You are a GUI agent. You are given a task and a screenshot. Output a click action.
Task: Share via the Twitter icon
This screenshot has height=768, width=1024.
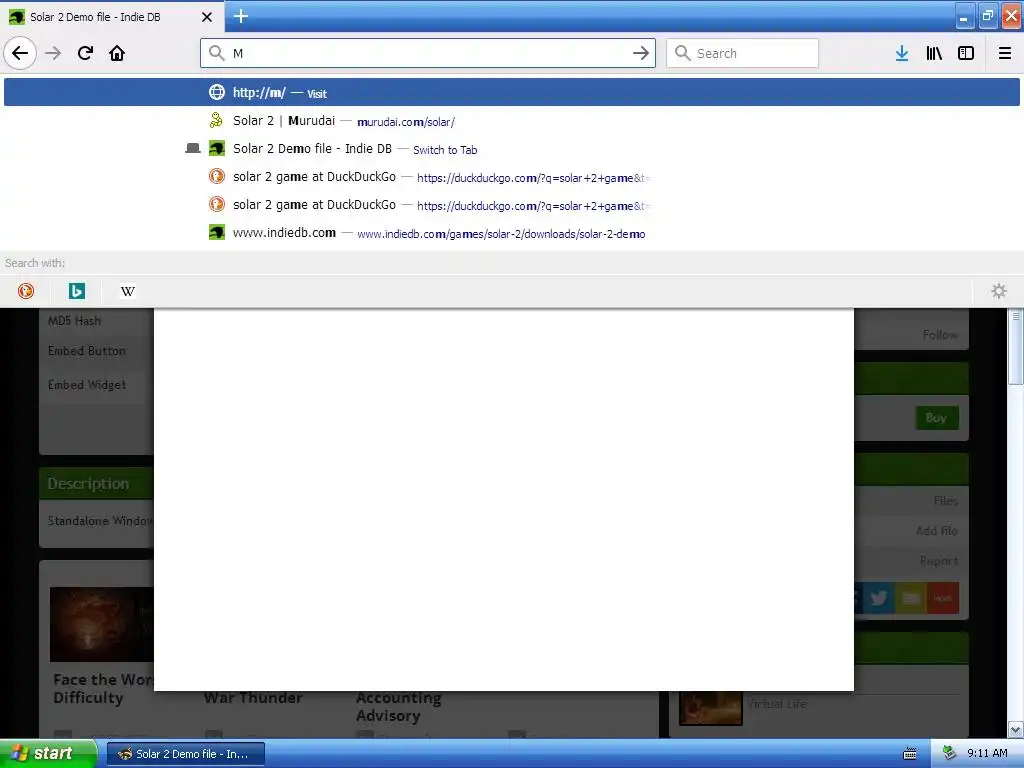(x=879, y=598)
